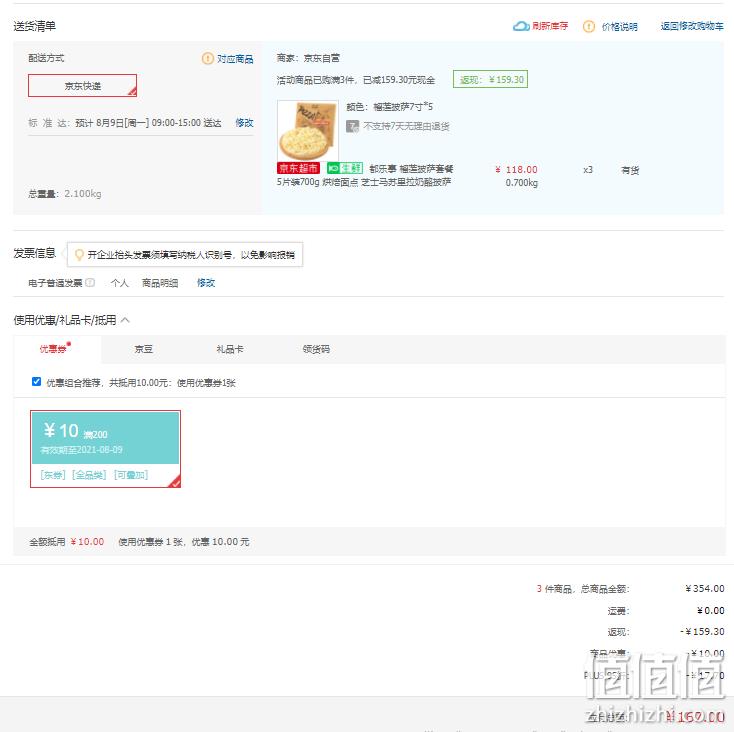This screenshot has width=734, height=732.
Task: Click the 商家：京东自营 text
Action: pyautogui.click(x=308, y=58)
